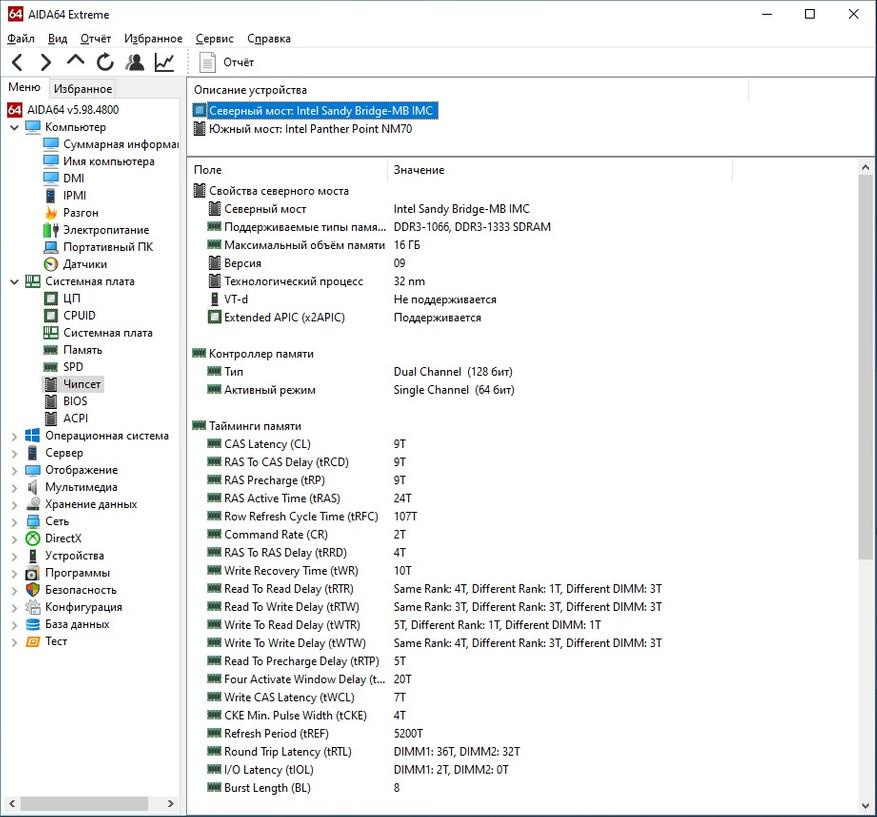Select the AIDA64 v5.98.4800 root node
Image resolution: width=877 pixels, height=817 pixels.
[73, 110]
